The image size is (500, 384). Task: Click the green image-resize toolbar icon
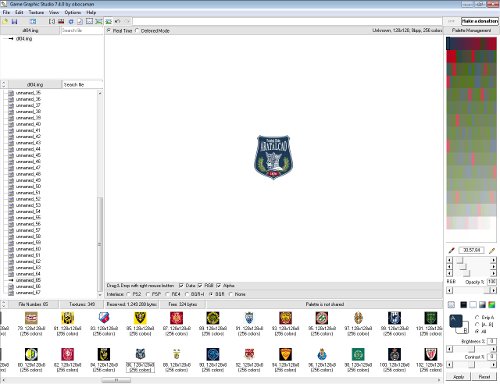coord(99,21)
